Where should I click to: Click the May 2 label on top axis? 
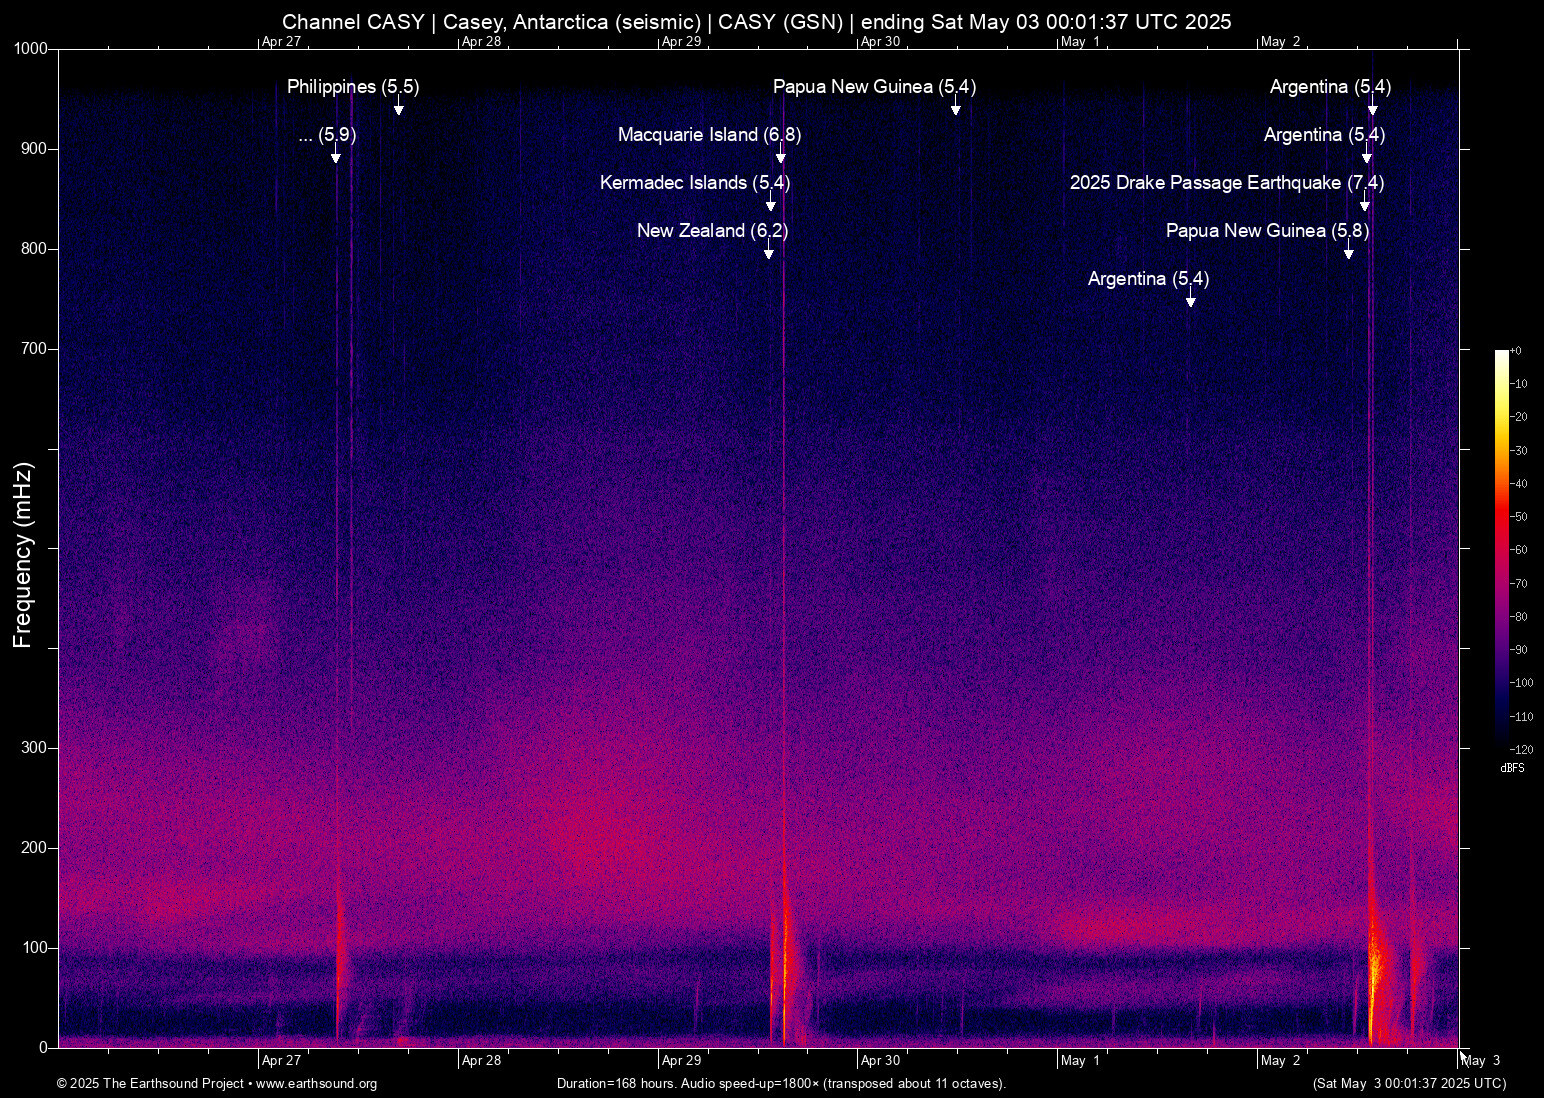tap(1280, 42)
